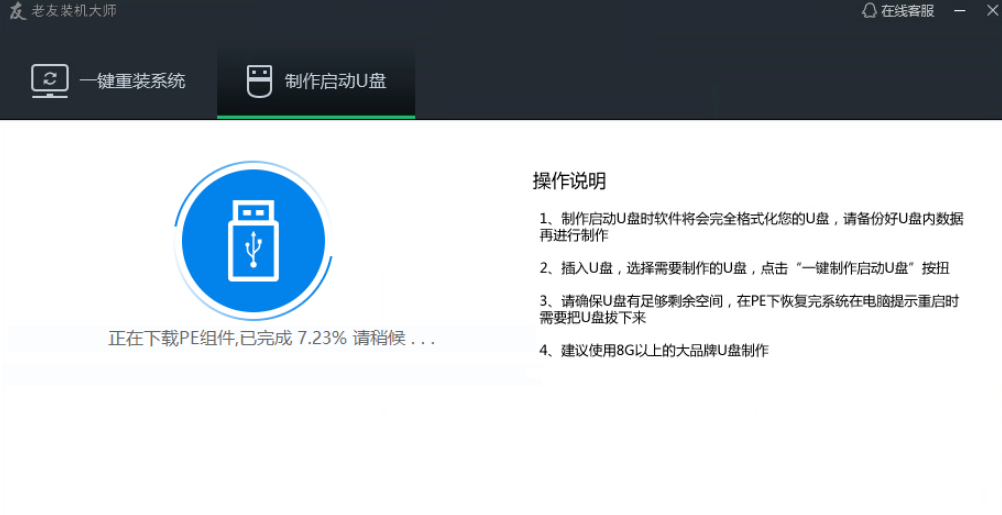This screenshot has height=515, width=1002.
Task: Click the PE component download progress text
Action: pyautogui.click(x=271, y=338)
